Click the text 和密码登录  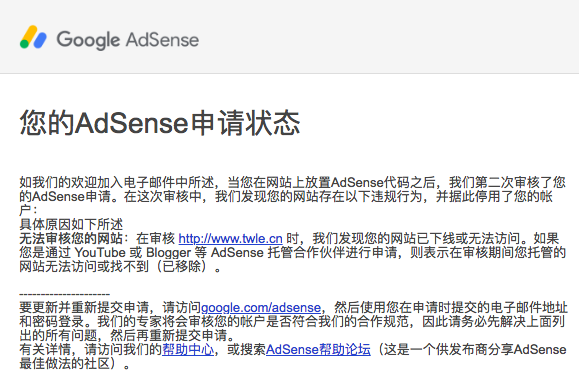click(x=52, y=322)
